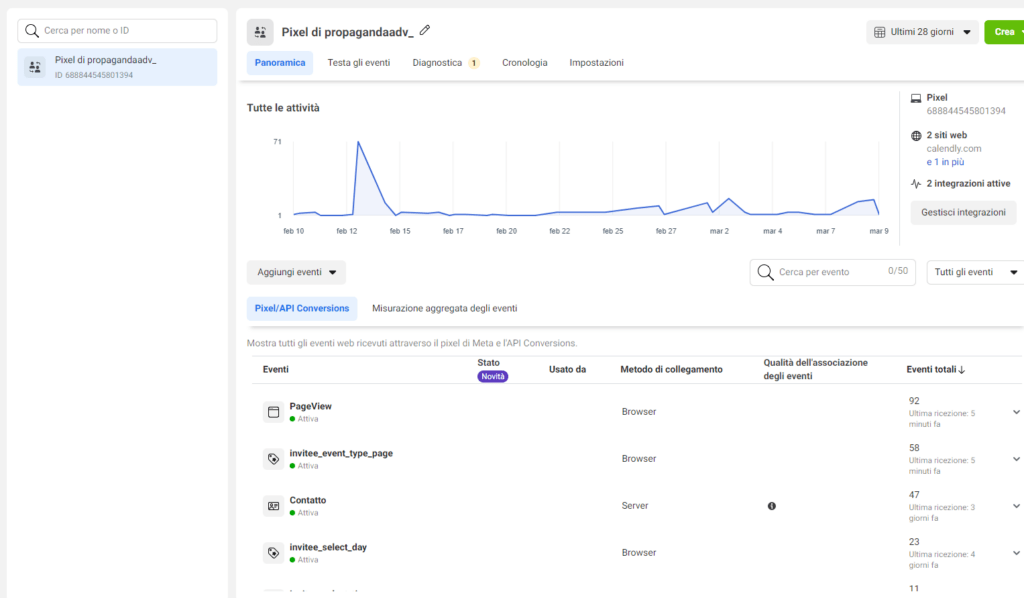Click the pixel ID 688844545801394 in right panel

pyautogui.click(x=966, y=111)
